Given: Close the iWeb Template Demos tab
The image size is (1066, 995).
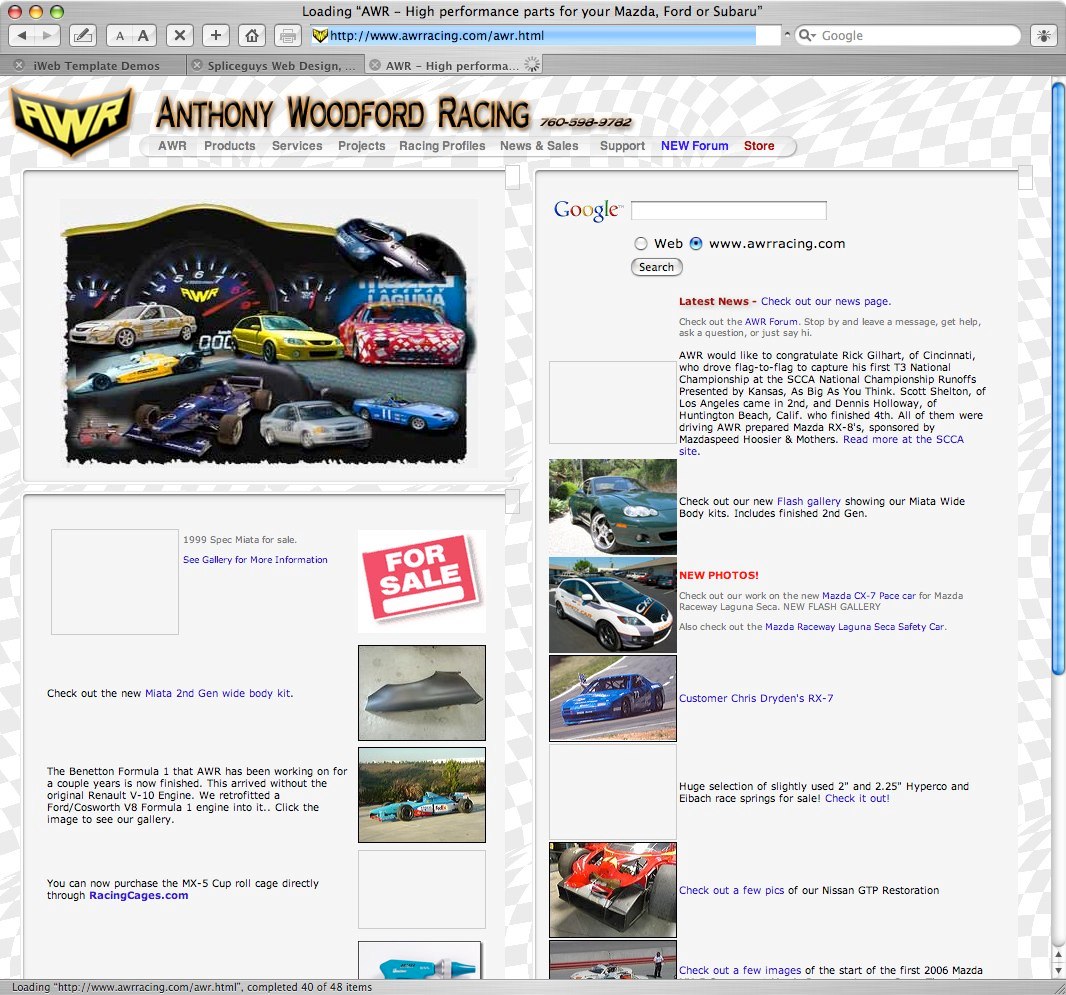Looking at the screenshot, I should (19, 65).
